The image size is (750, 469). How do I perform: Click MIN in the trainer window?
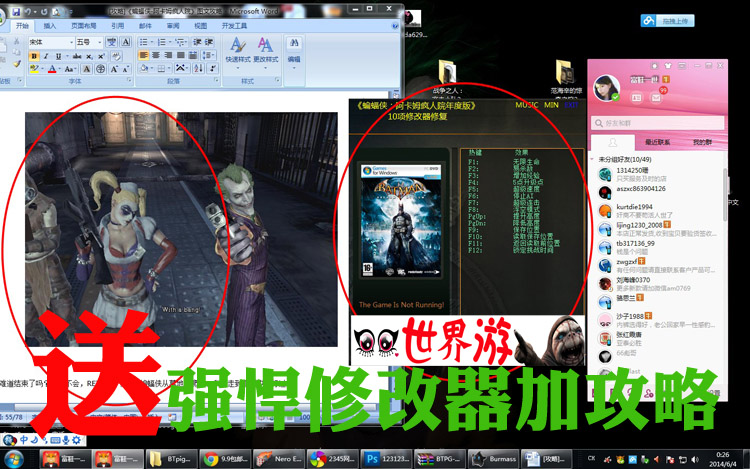click(x=551, y=105)
